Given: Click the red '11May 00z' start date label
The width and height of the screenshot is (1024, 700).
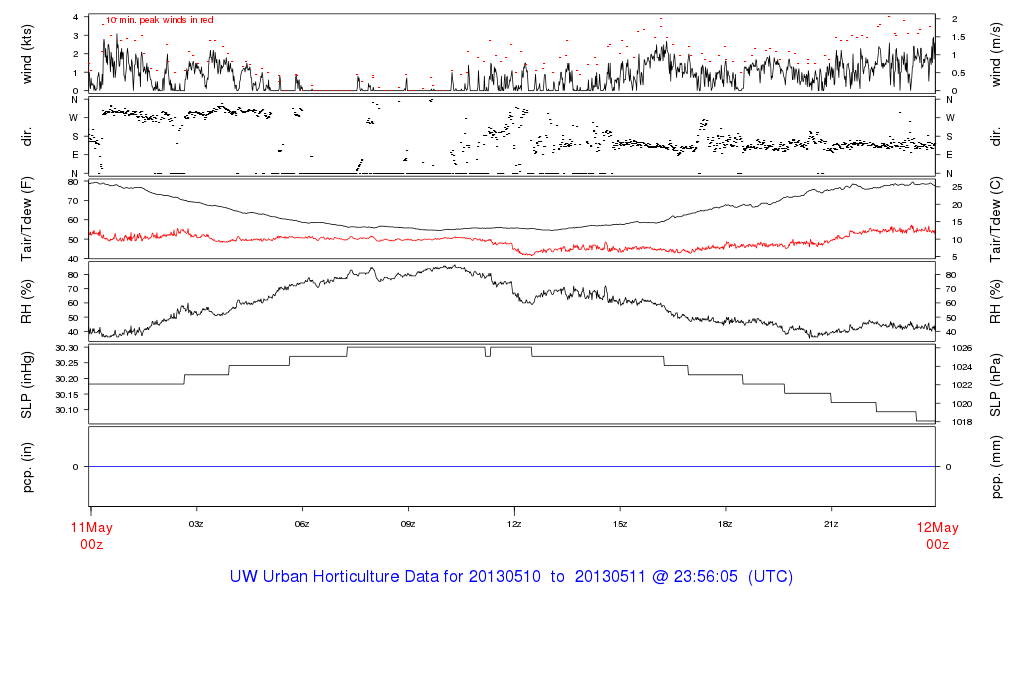Looking at the screenshot, I should click(x=91, y=535).
